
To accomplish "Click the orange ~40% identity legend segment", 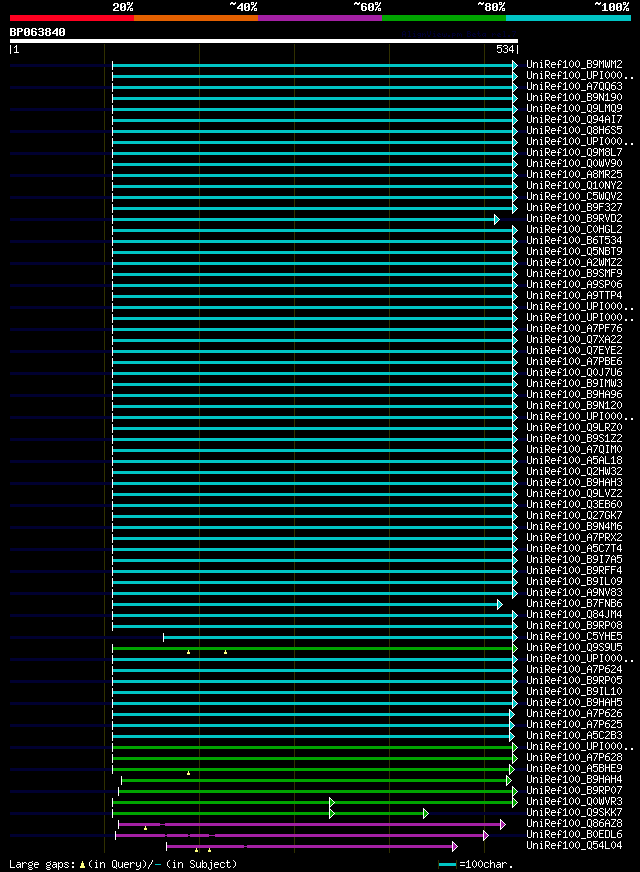I will click(x=196, y=18).
